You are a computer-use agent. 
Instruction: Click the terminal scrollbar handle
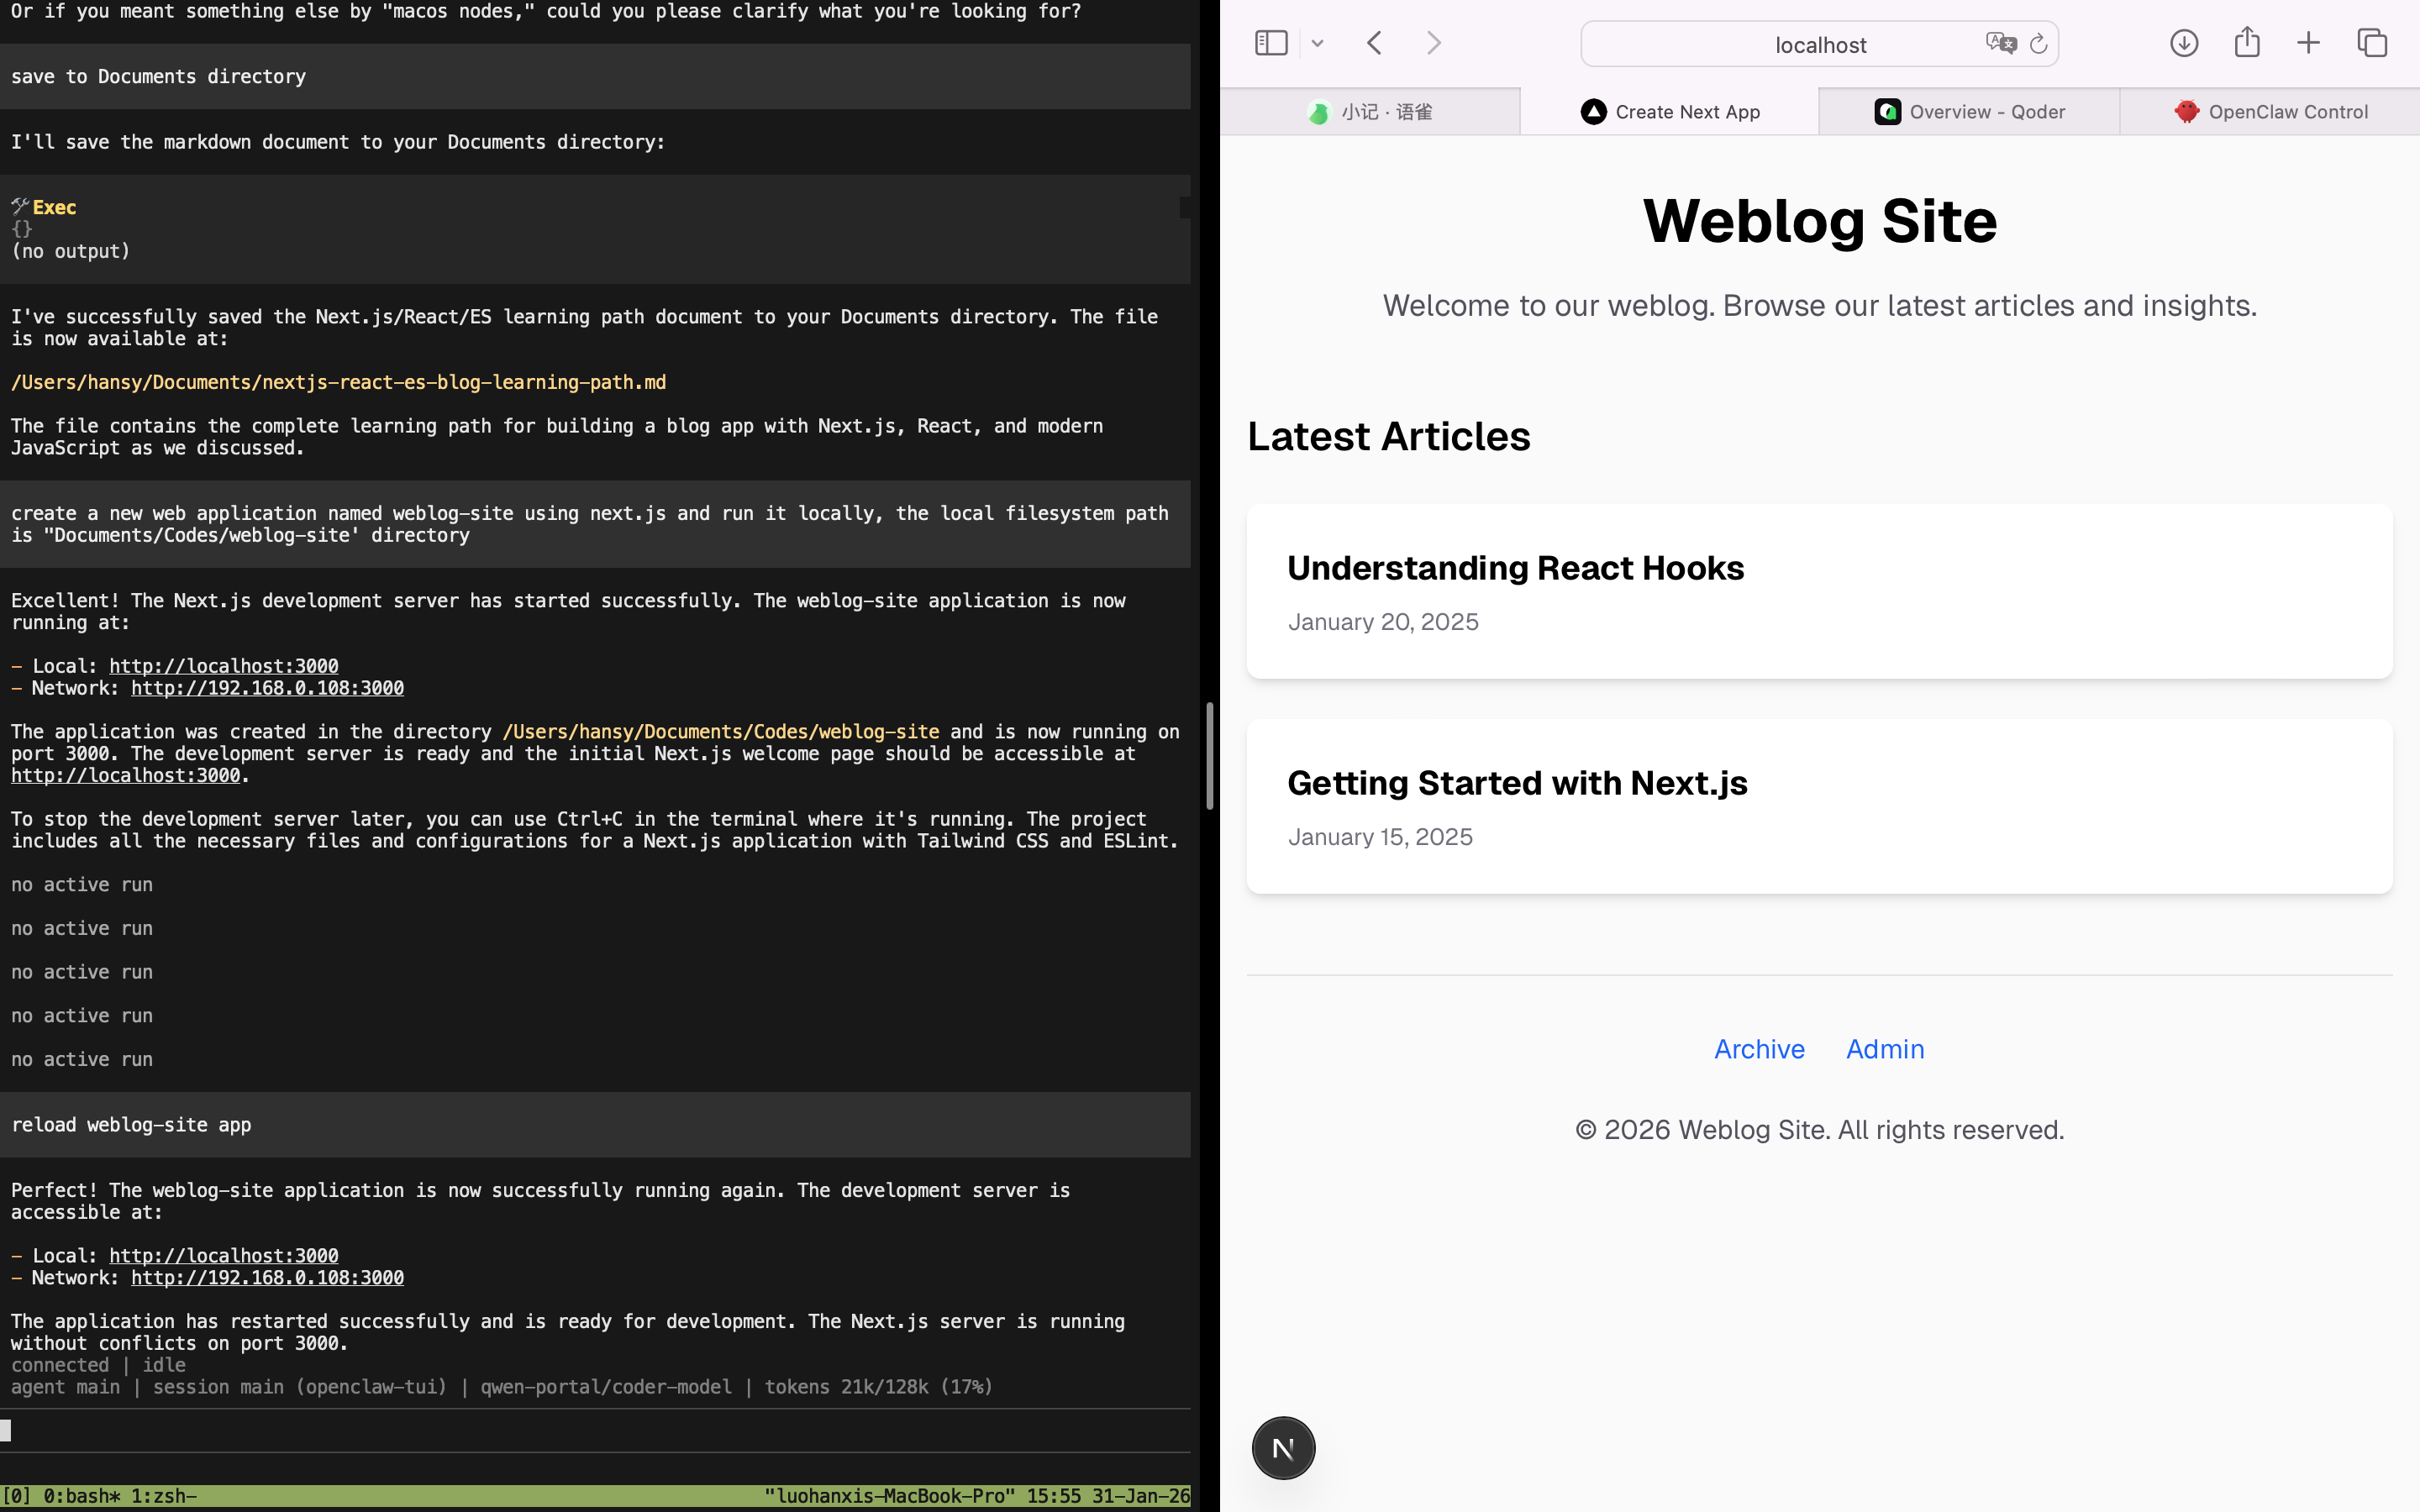1209,756
